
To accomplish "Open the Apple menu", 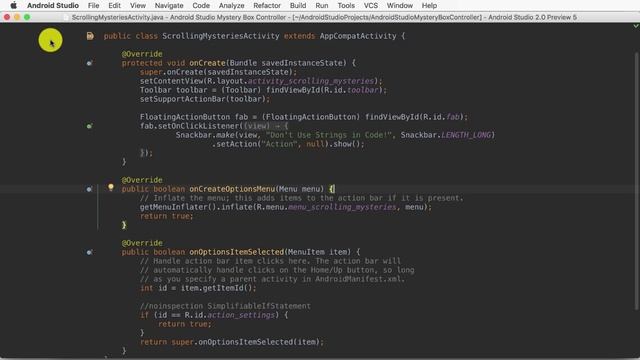I will [13, 5].
